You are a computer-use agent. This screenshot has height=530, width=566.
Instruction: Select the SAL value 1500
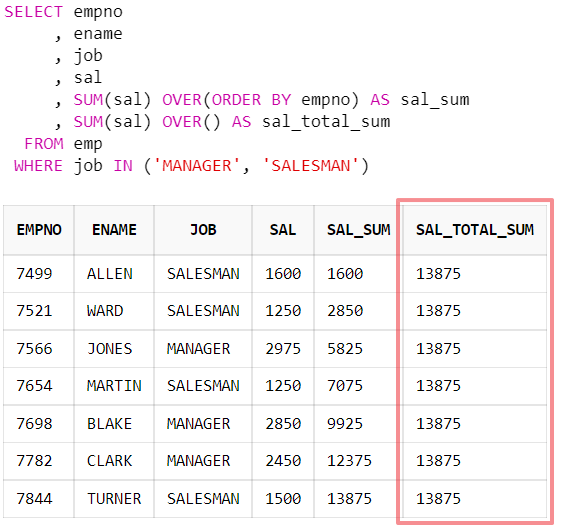coord(283,499)
